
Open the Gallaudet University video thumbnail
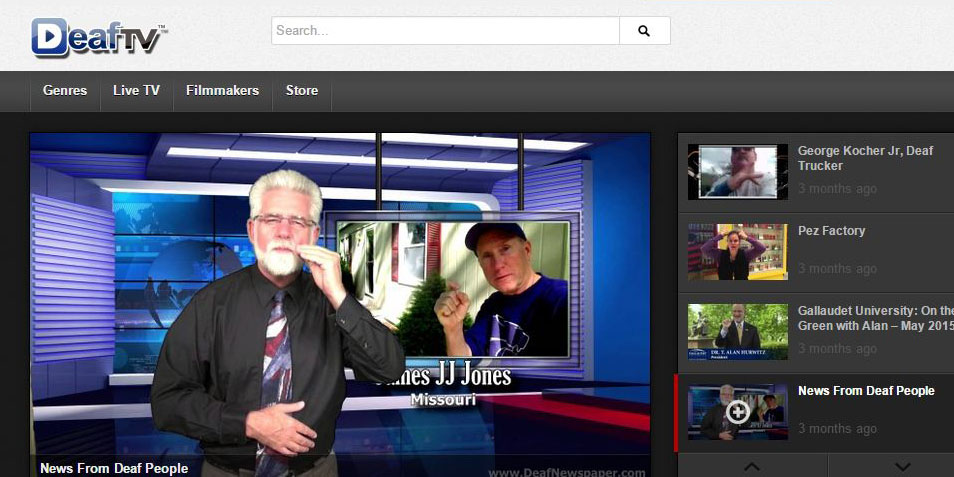(737, 332)
